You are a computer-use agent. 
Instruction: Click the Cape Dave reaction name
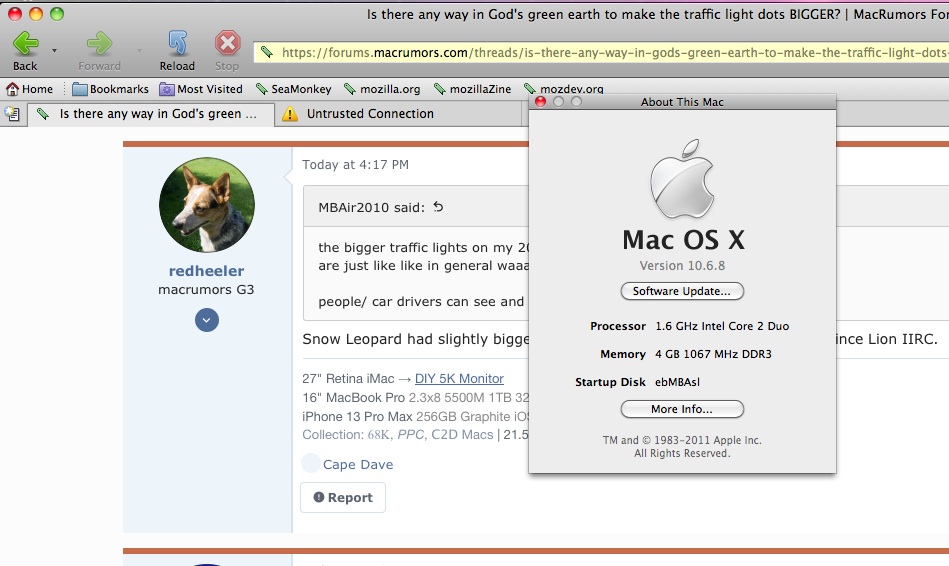(x=358, y=464)
